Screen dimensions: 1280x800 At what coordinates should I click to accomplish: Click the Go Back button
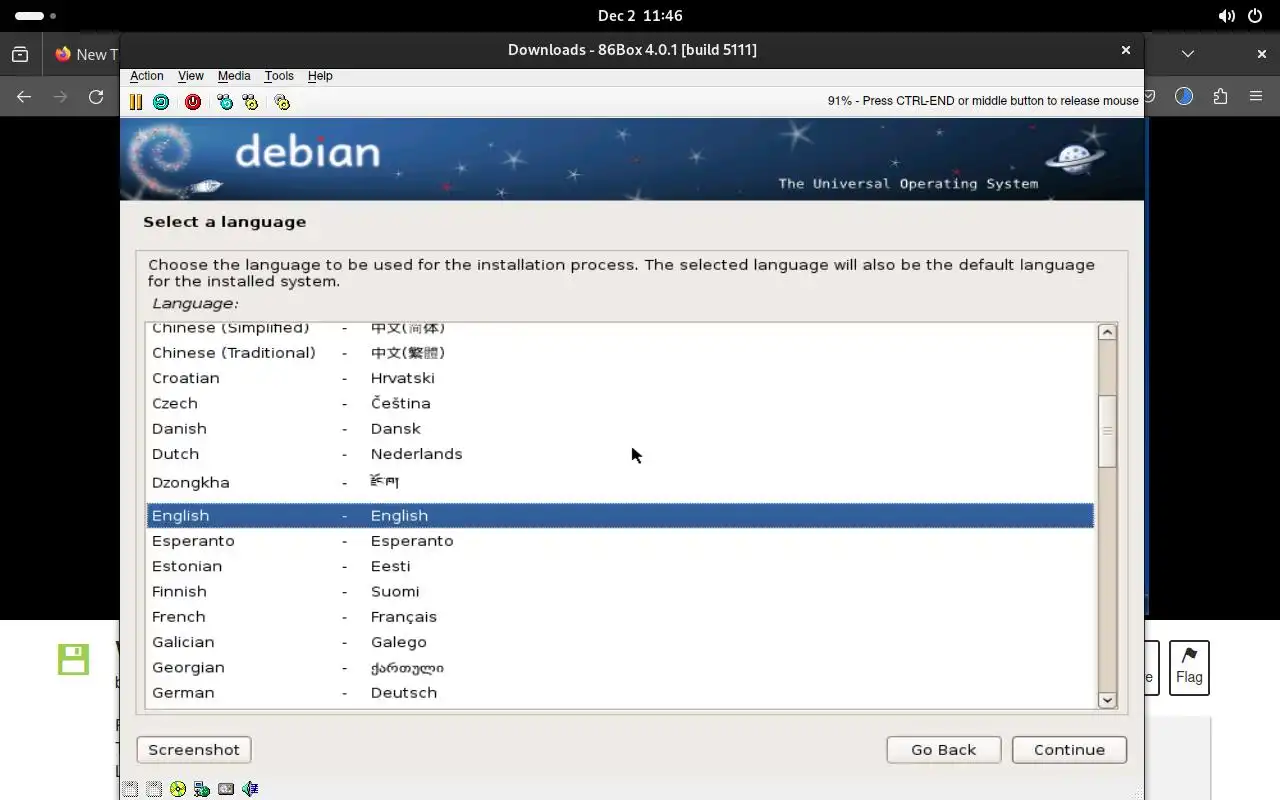[x=943, y=750]
